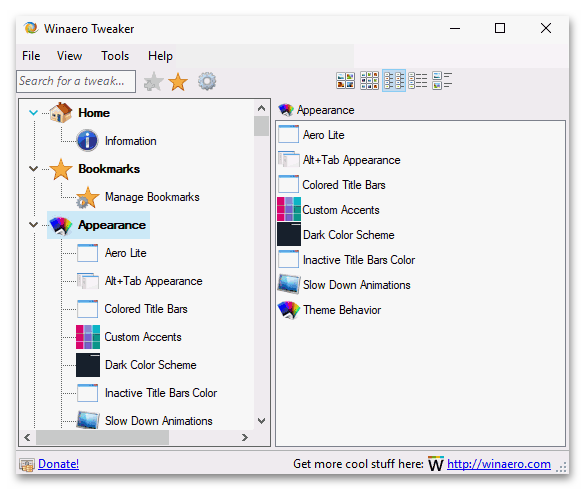Click Dark Color Scheme icon in tree

(x=88, y=365)
